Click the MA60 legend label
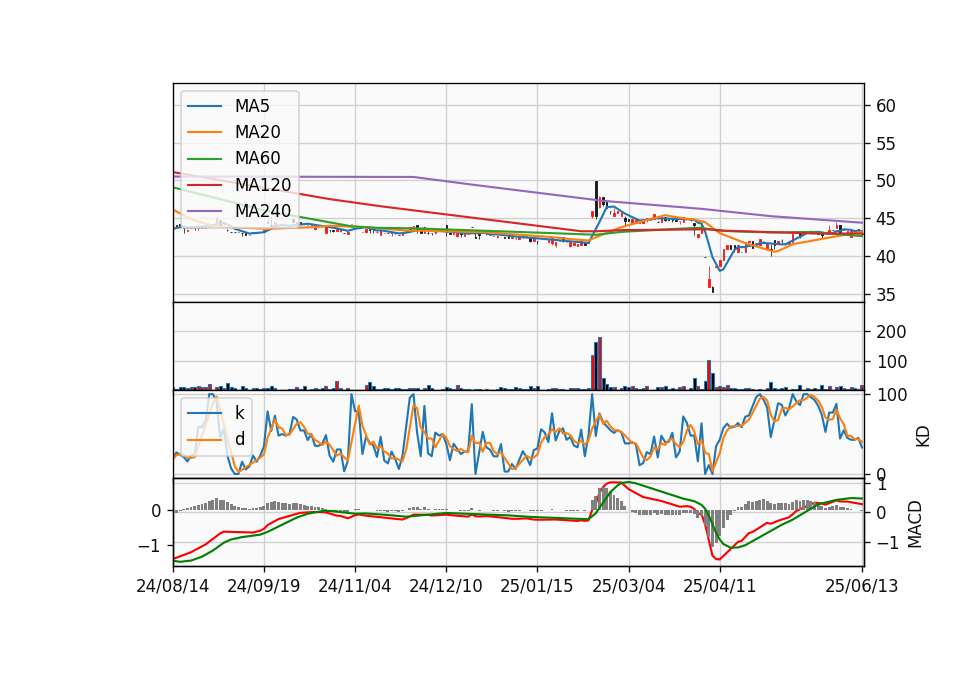This screenshot has width=960, height=690. click(x=257, y=158)
